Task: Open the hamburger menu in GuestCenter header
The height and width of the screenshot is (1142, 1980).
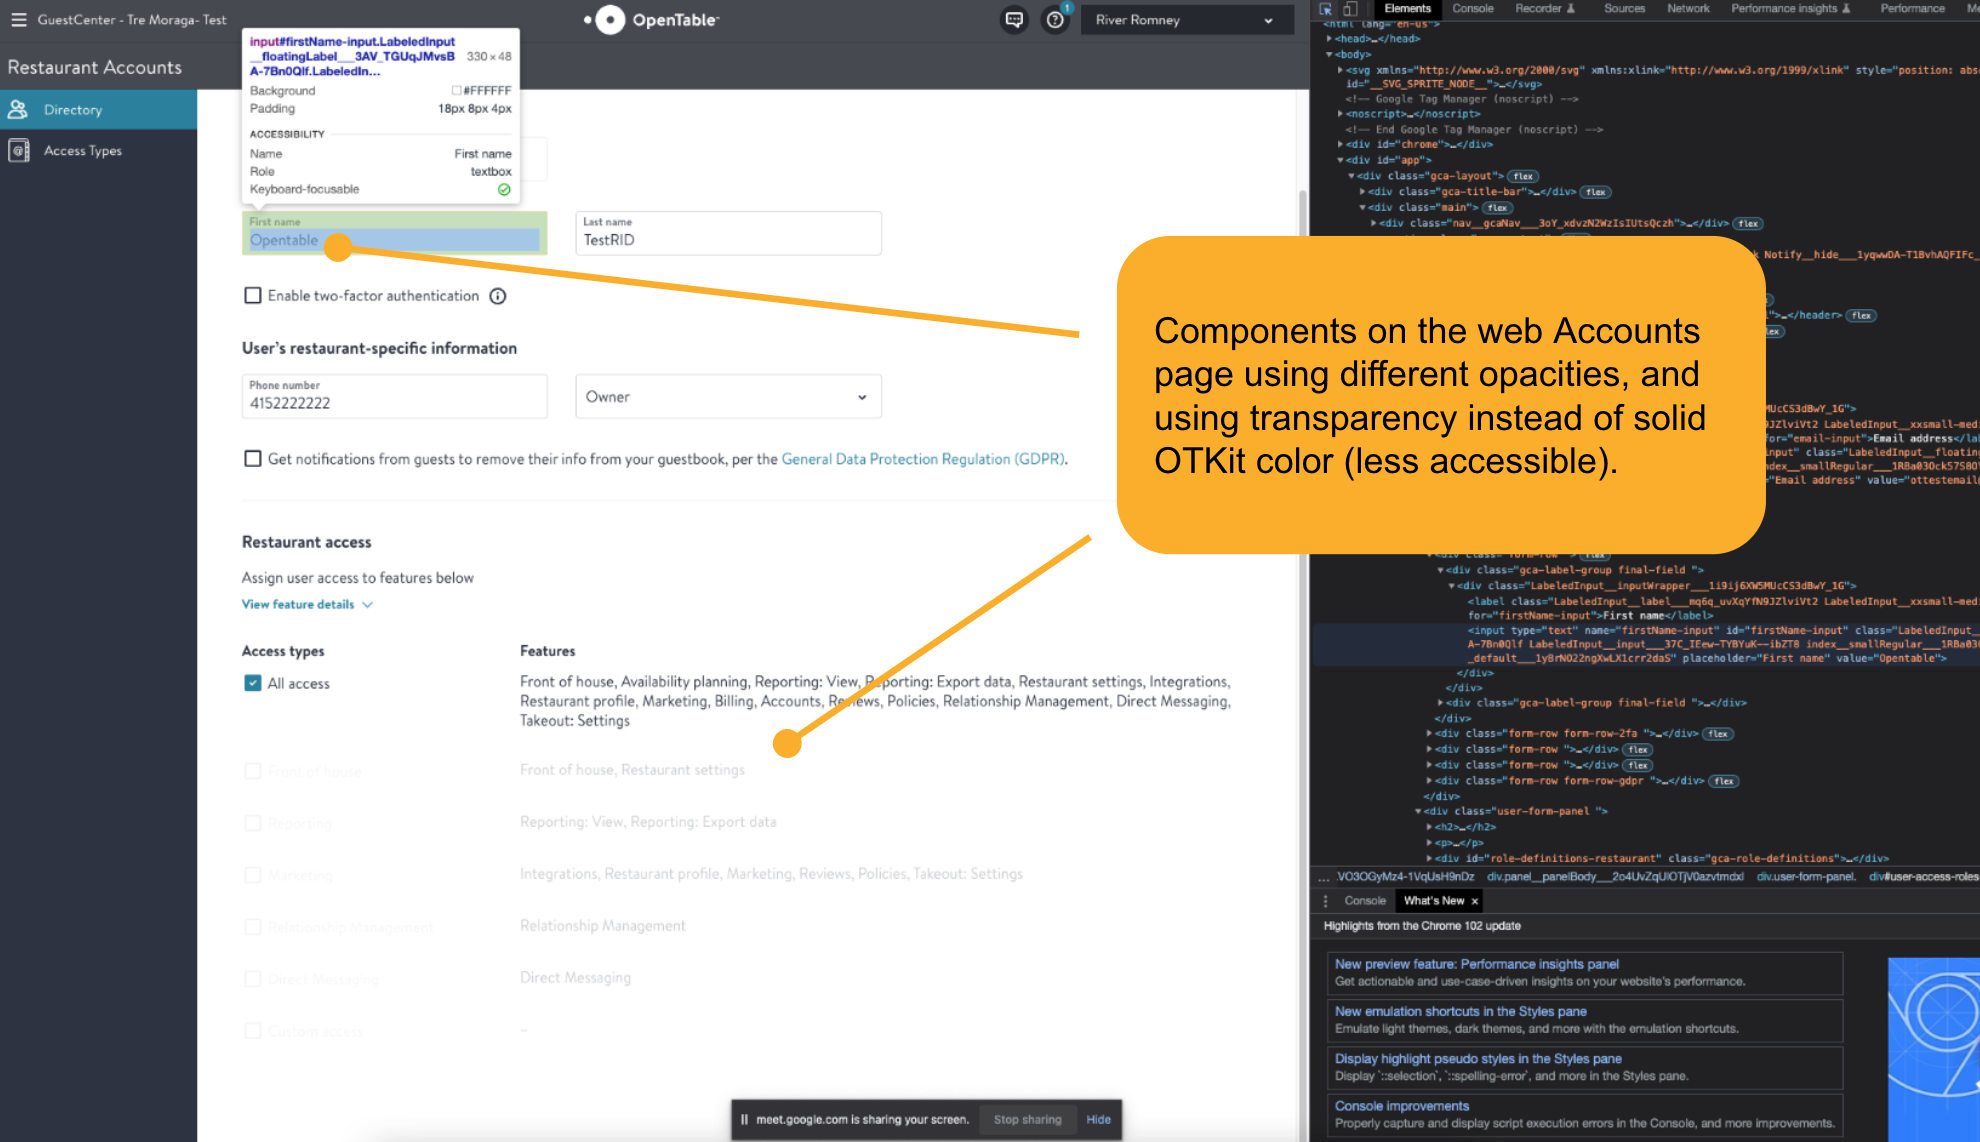Action: 18,20
